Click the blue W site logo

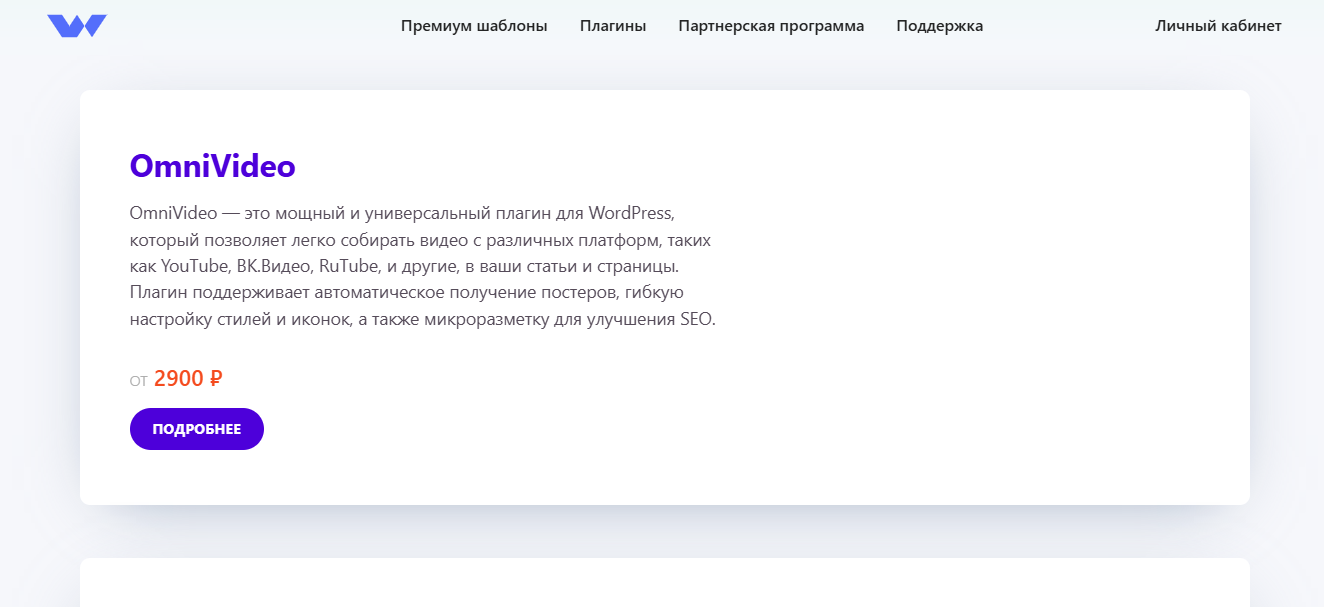(77, 26)
